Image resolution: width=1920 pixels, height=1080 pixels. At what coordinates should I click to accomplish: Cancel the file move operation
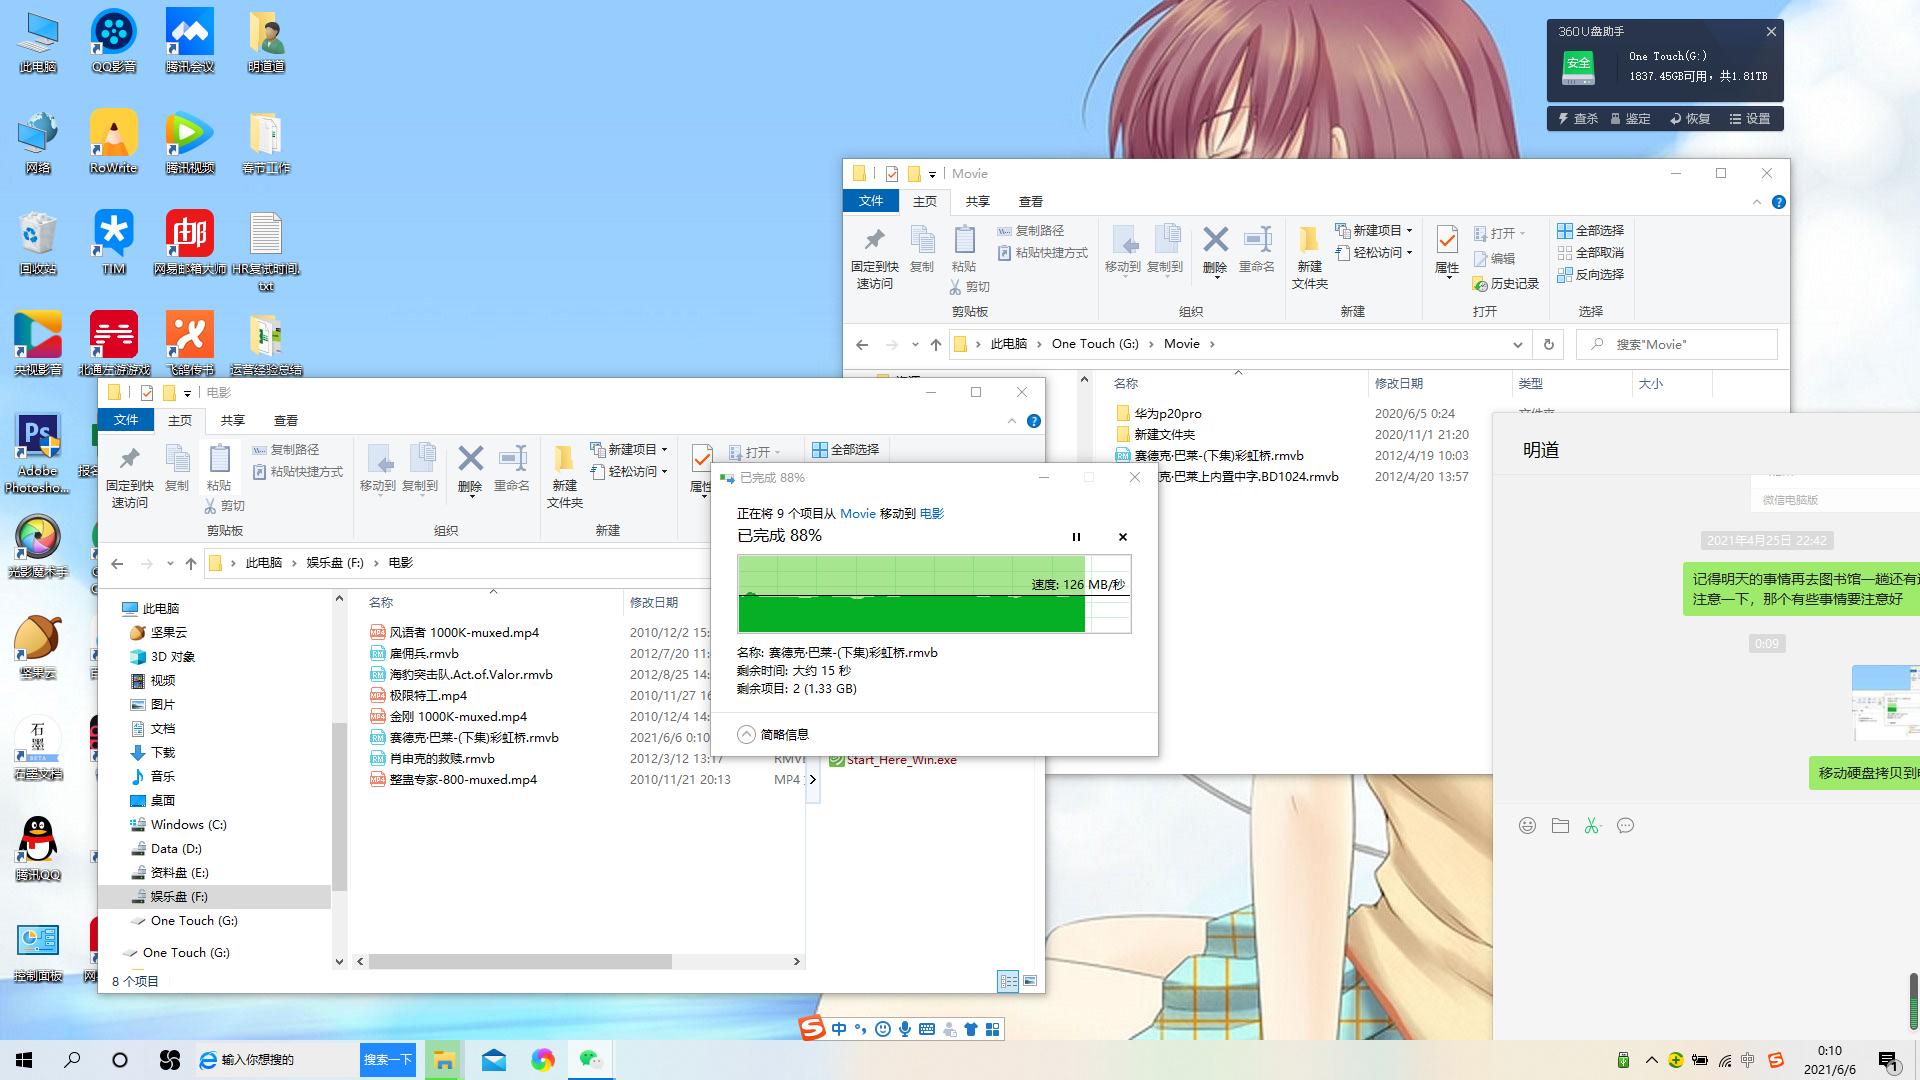[1122, 537]
